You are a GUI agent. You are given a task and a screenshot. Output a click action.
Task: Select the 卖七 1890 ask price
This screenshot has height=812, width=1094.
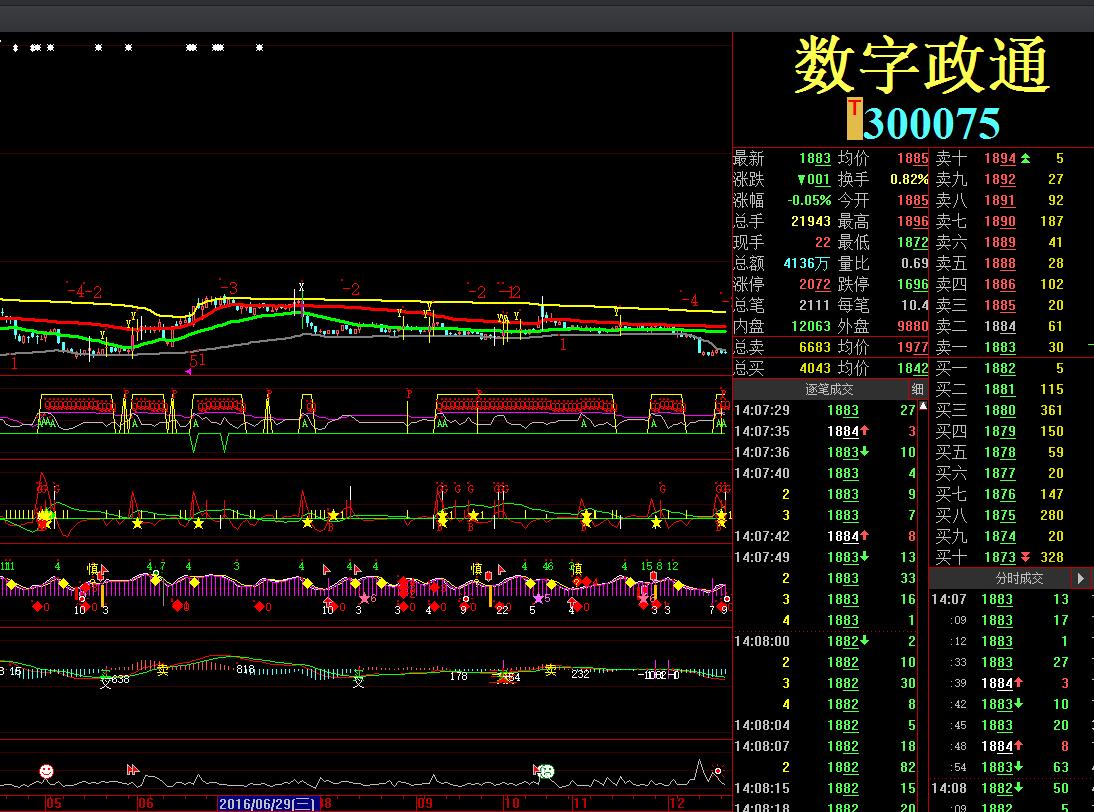tap(1000, 222)
